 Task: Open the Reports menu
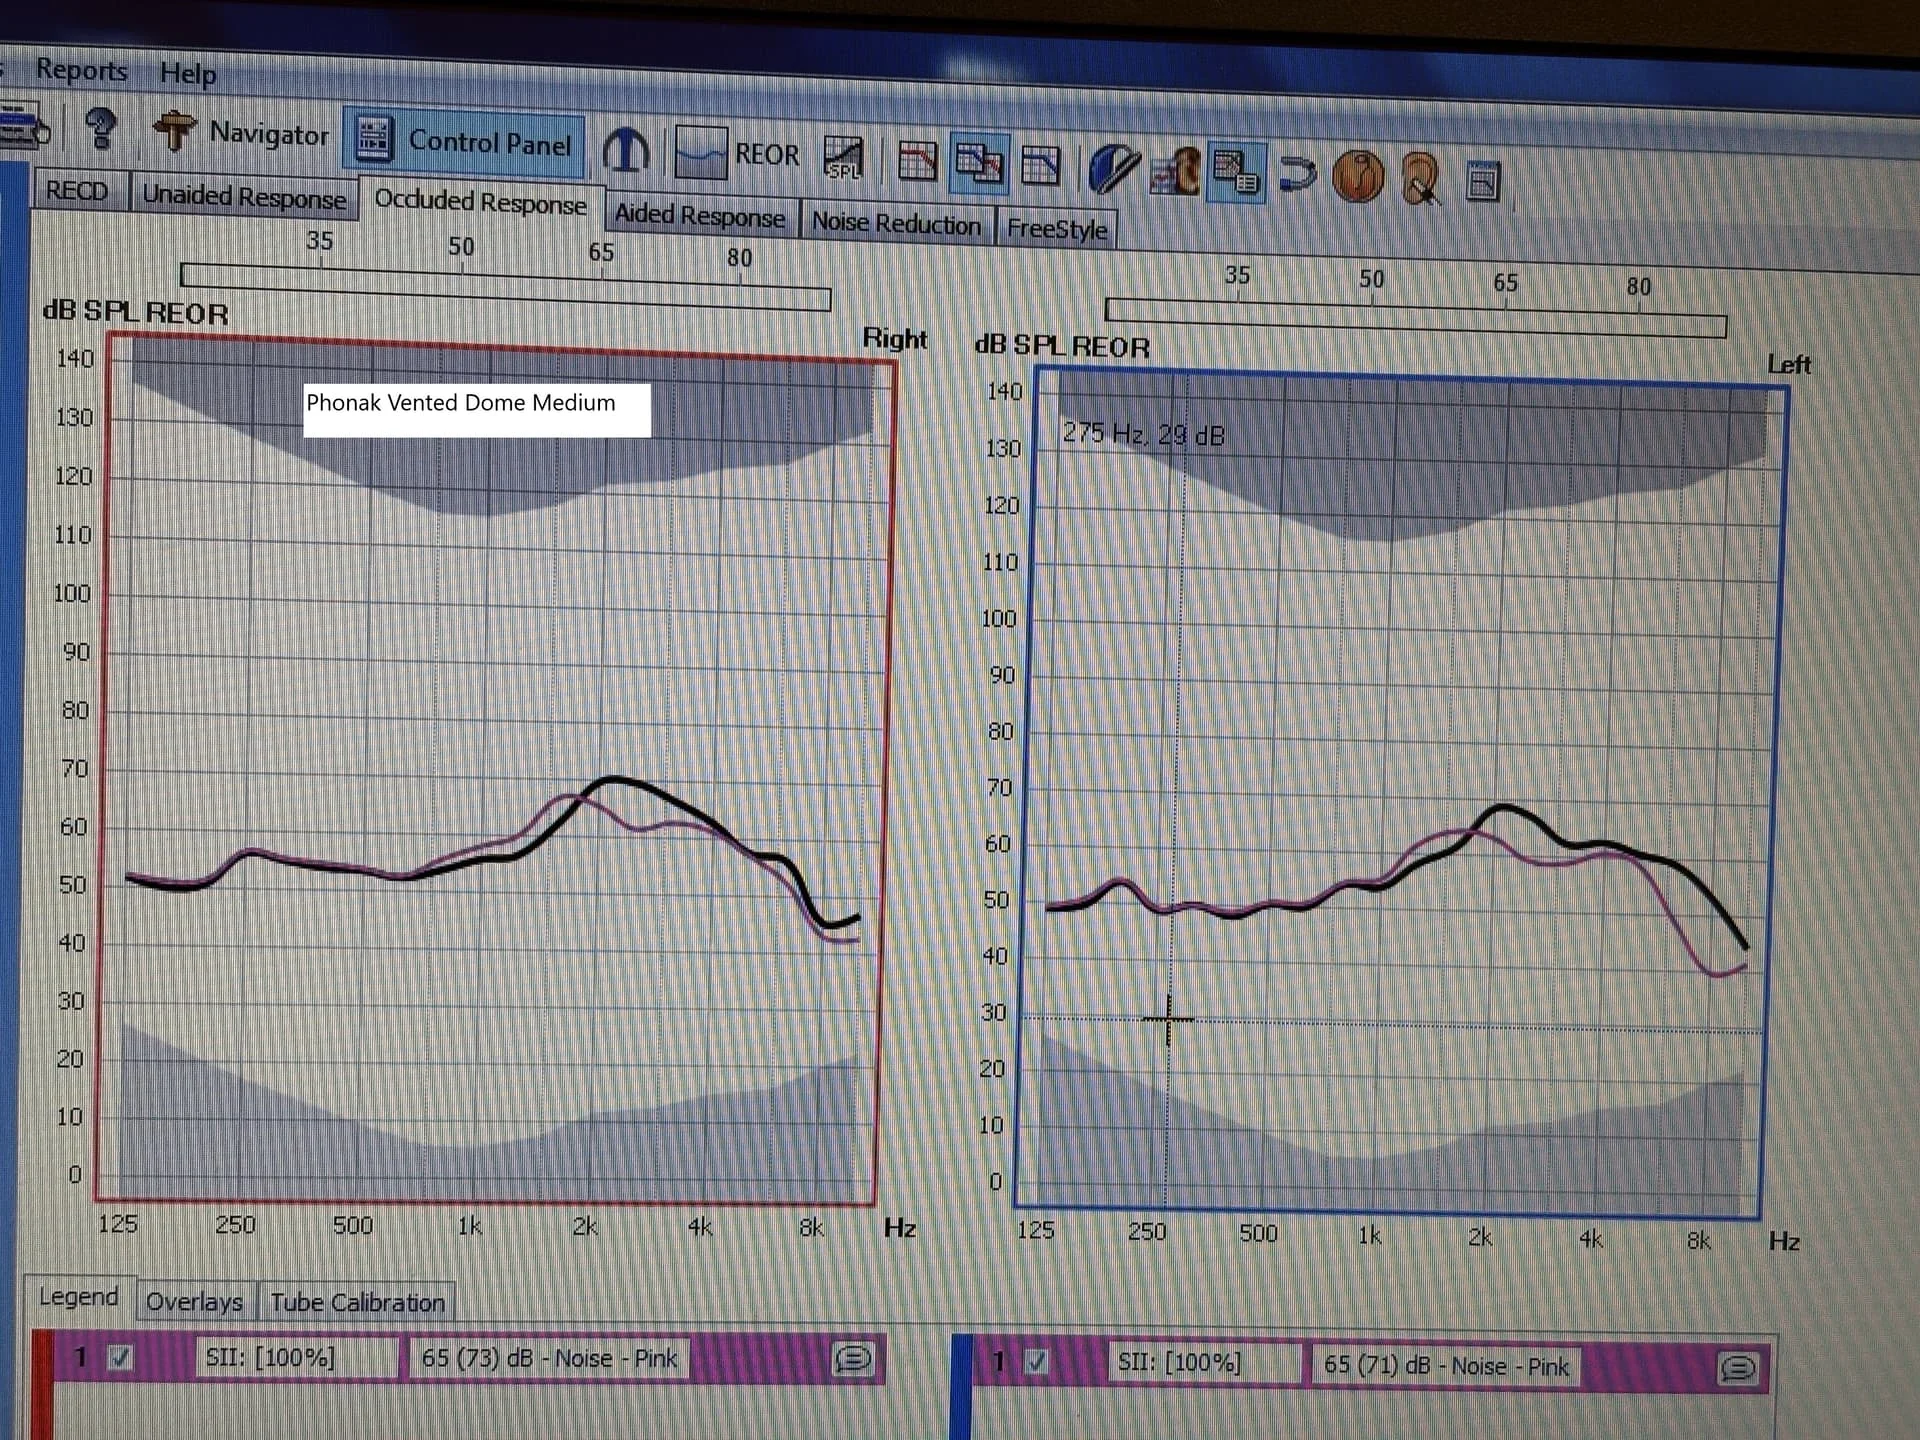point(81,70)
